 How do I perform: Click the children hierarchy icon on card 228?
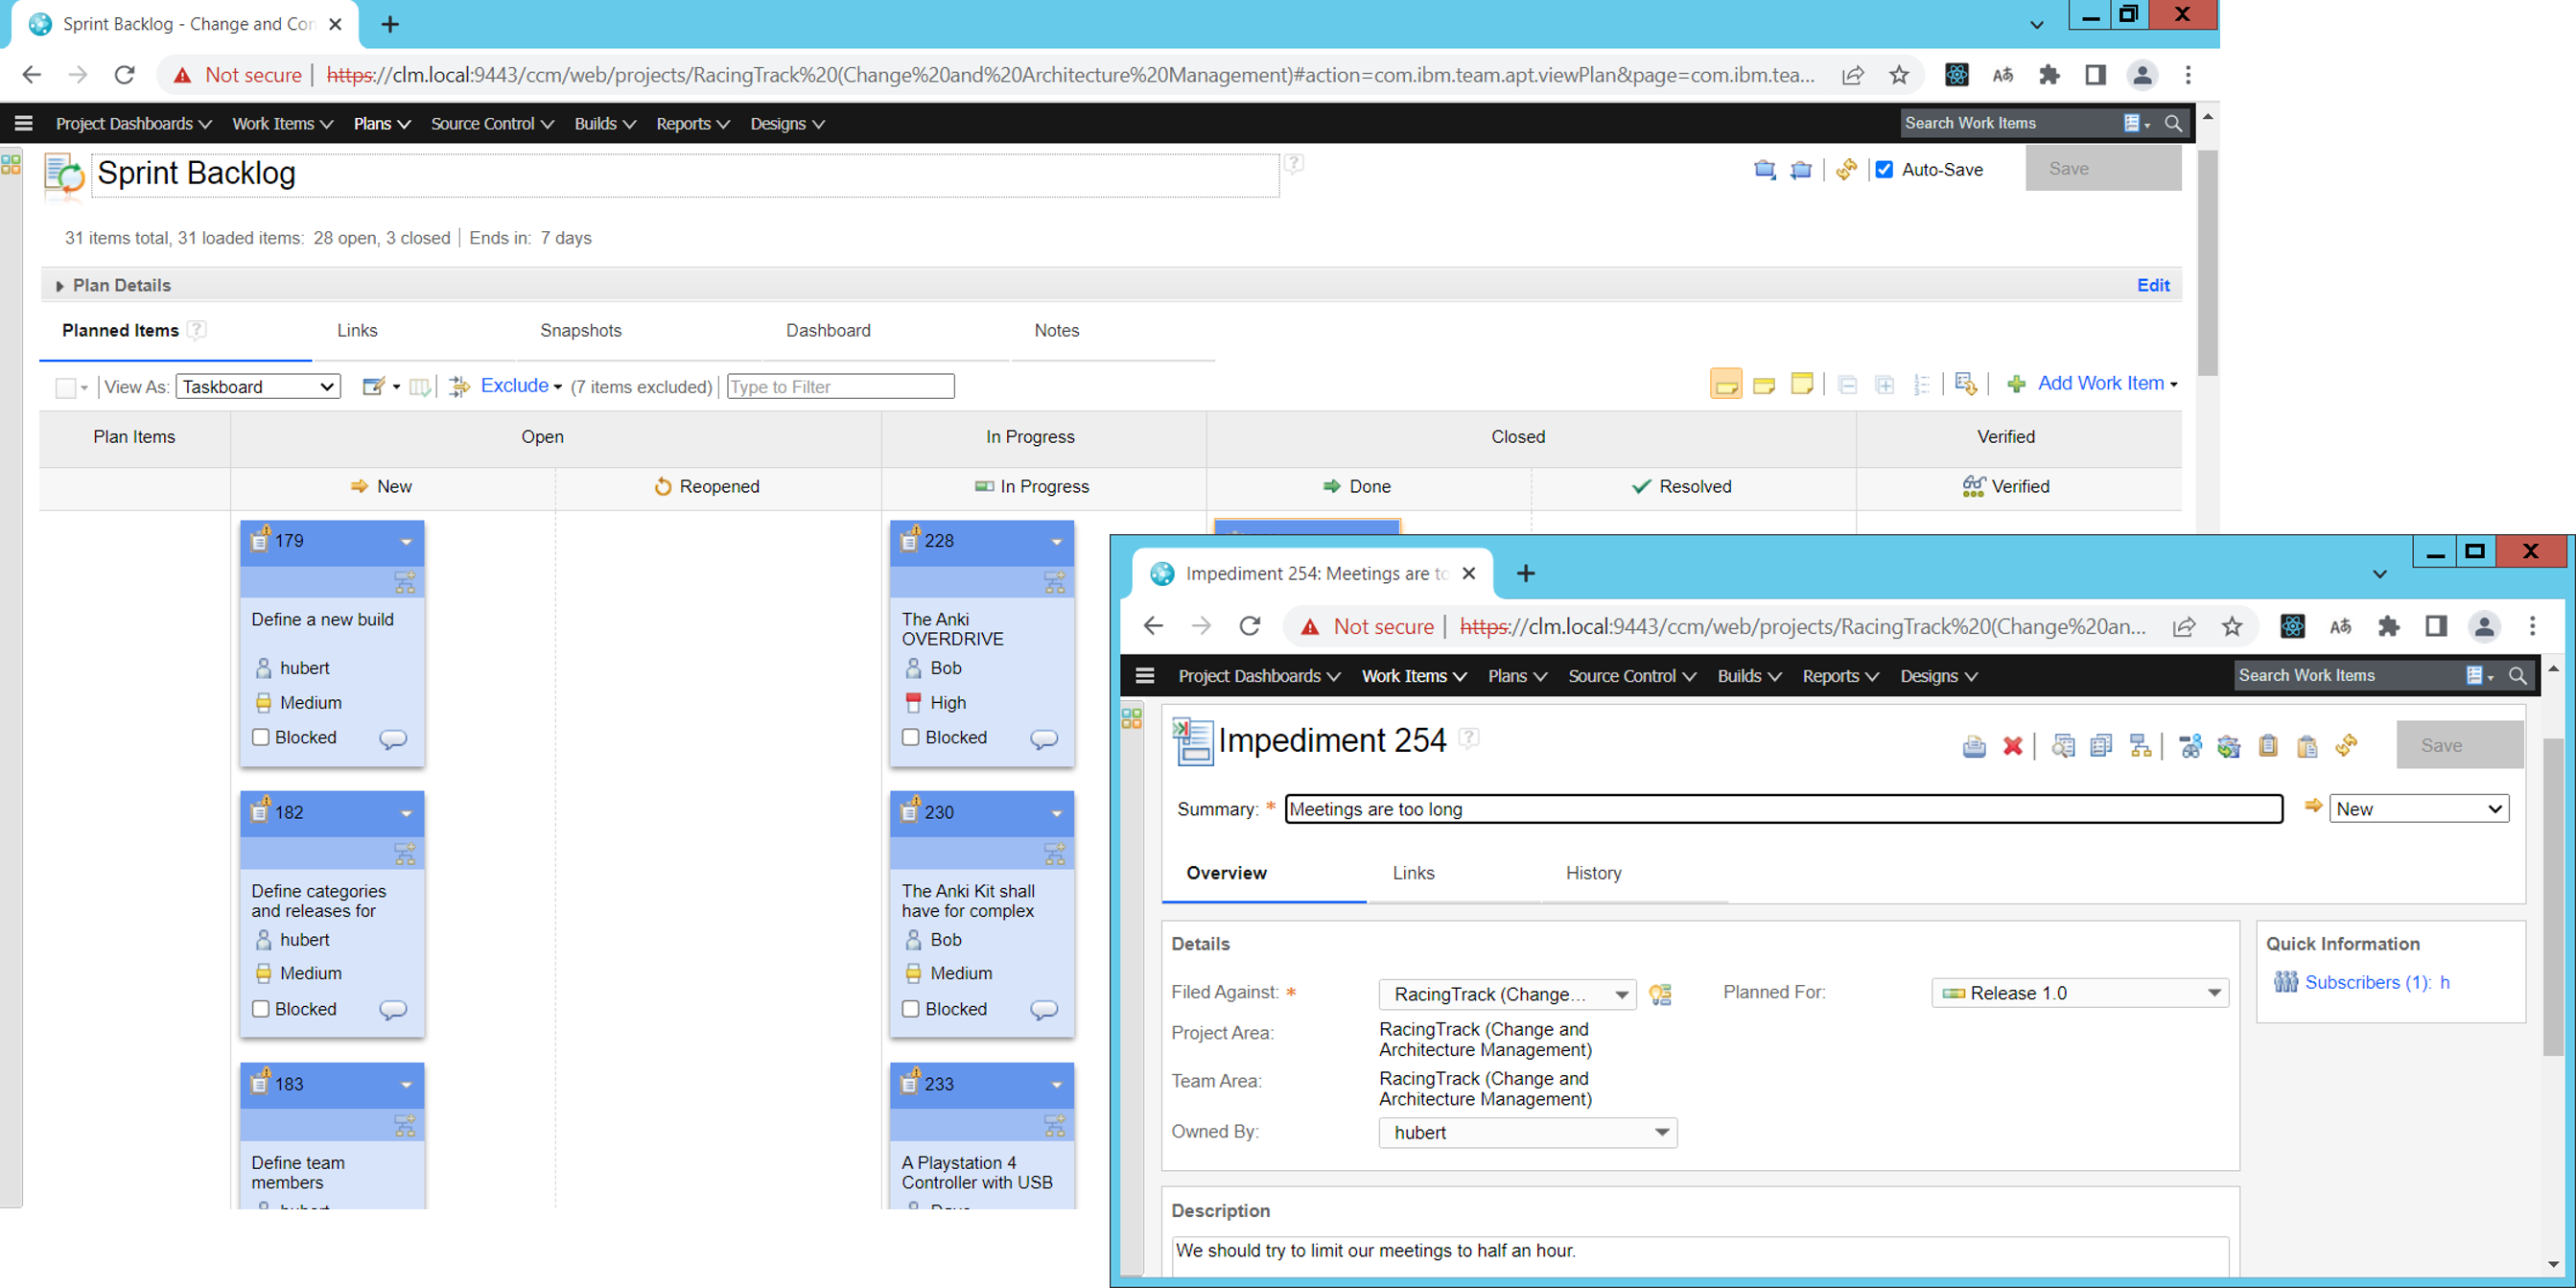coord(1054,582)
